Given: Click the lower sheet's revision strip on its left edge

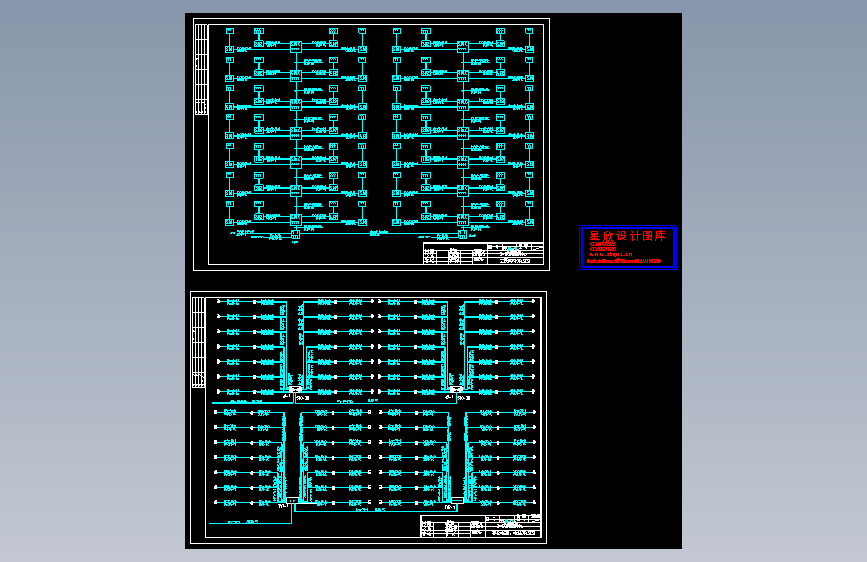Looking at the screenshot, I should [199, 342].
